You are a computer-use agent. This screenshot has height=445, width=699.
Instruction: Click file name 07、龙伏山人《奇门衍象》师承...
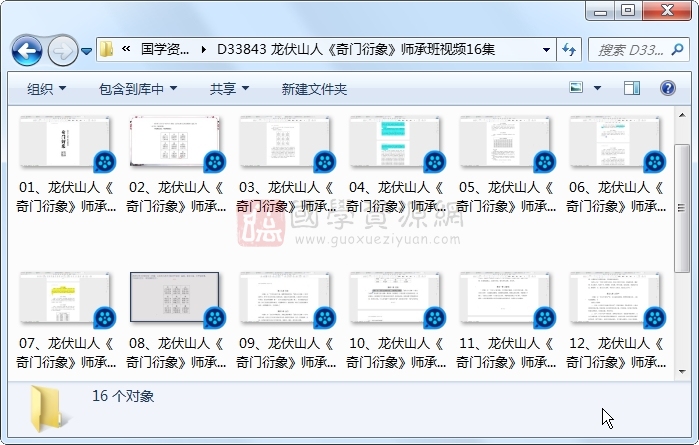point(66,352)
